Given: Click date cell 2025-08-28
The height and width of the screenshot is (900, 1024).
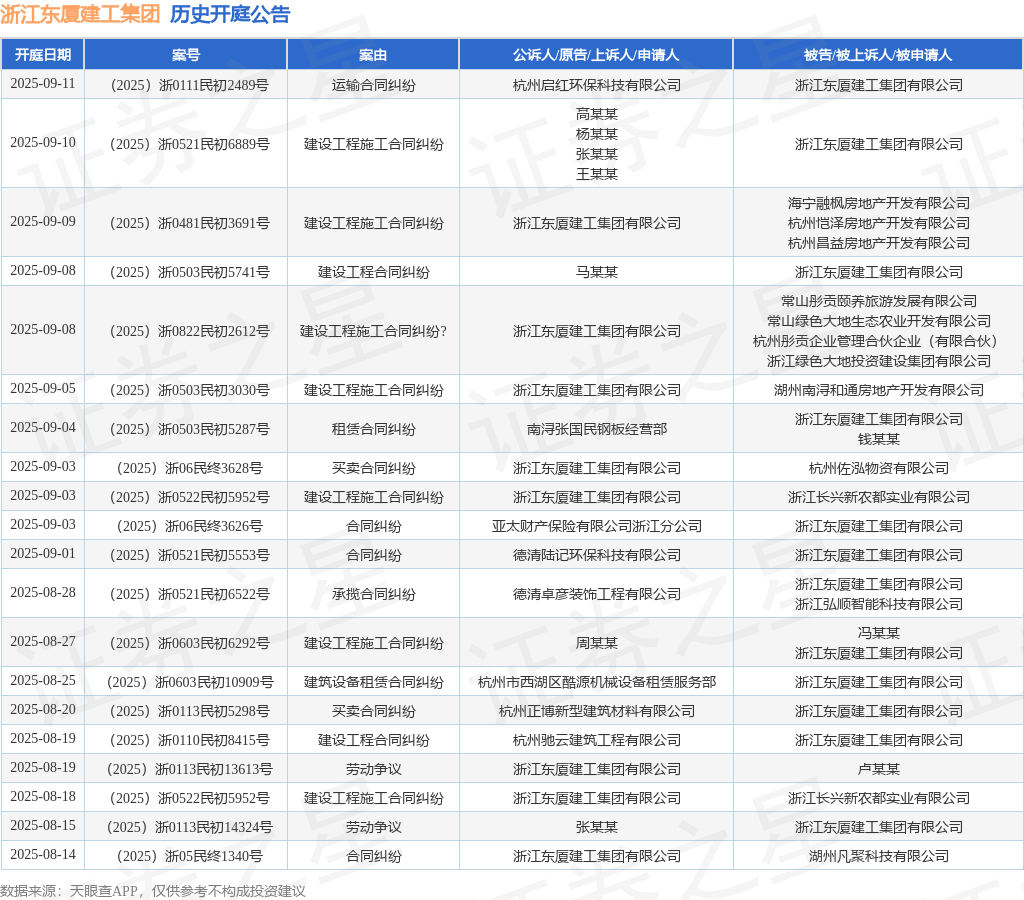Looking at the screenshot, I should pos(43,594).
